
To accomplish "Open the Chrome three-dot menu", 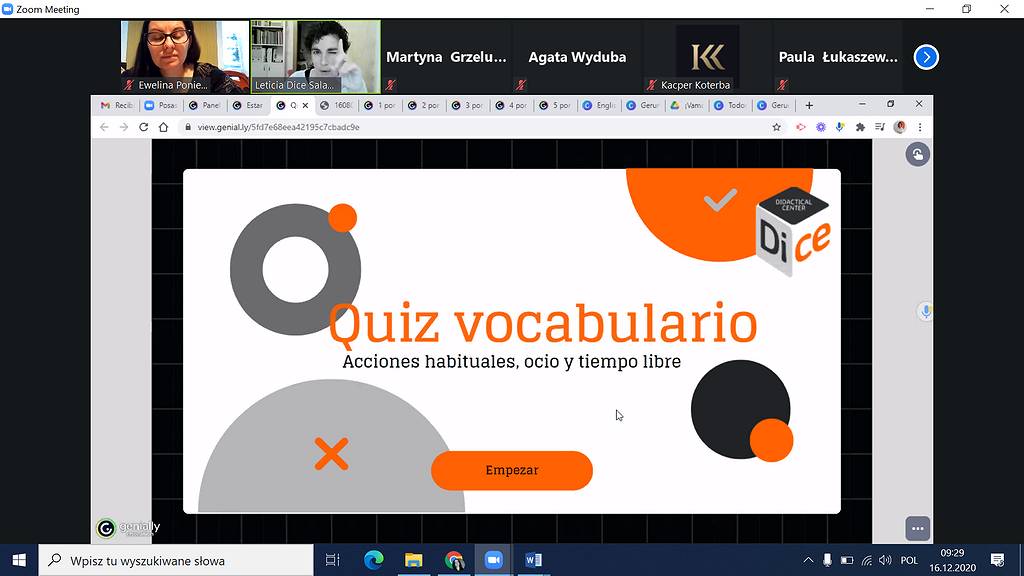I will click(920, 127).
